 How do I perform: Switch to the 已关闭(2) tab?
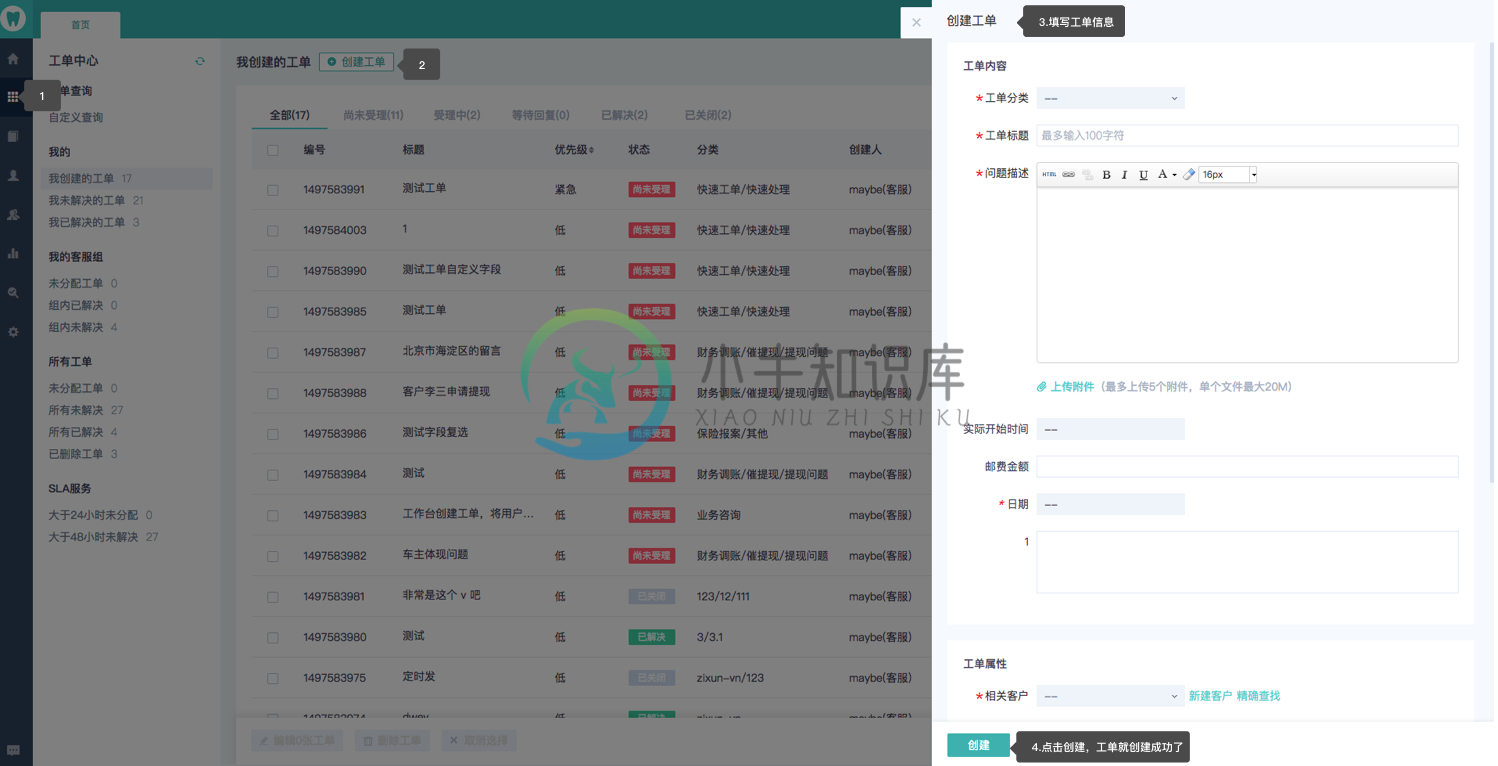708,115
